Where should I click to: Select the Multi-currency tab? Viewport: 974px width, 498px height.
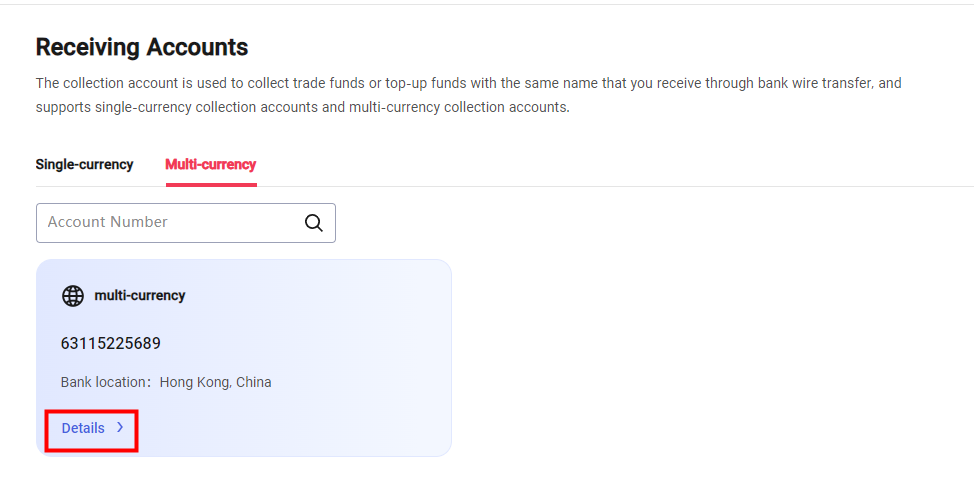211,164
